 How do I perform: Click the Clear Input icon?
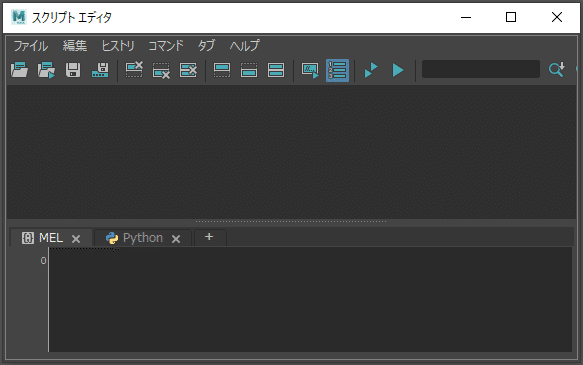click(x=161, y=70)
